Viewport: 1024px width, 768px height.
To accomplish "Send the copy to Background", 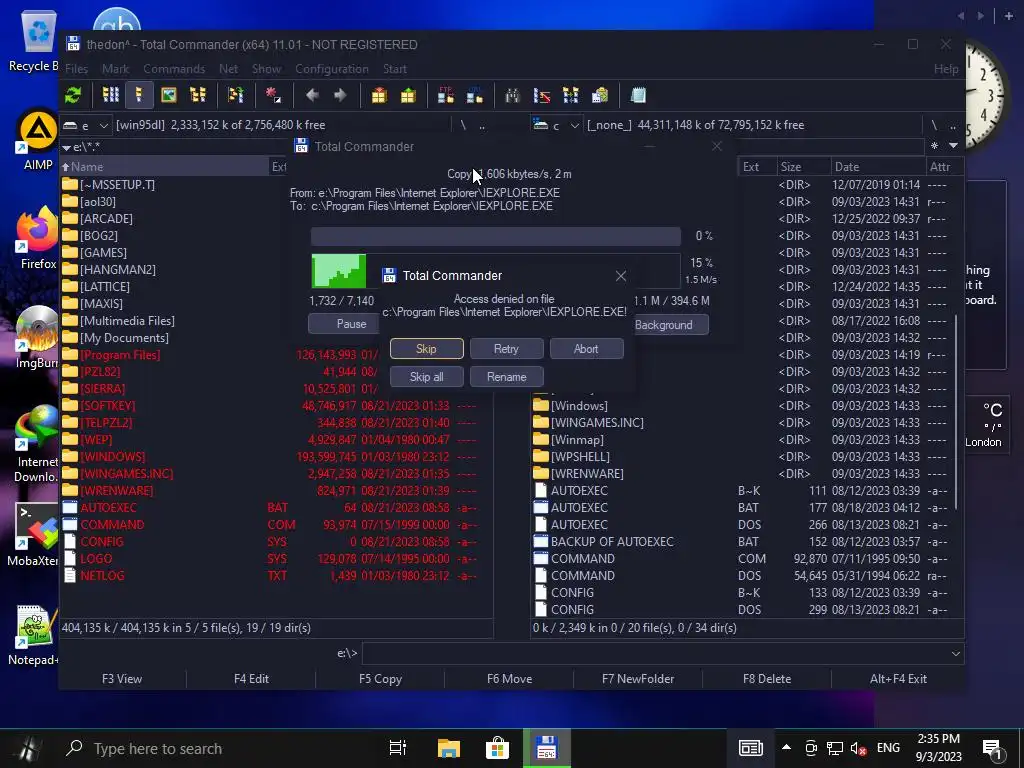I will point(669,325).
